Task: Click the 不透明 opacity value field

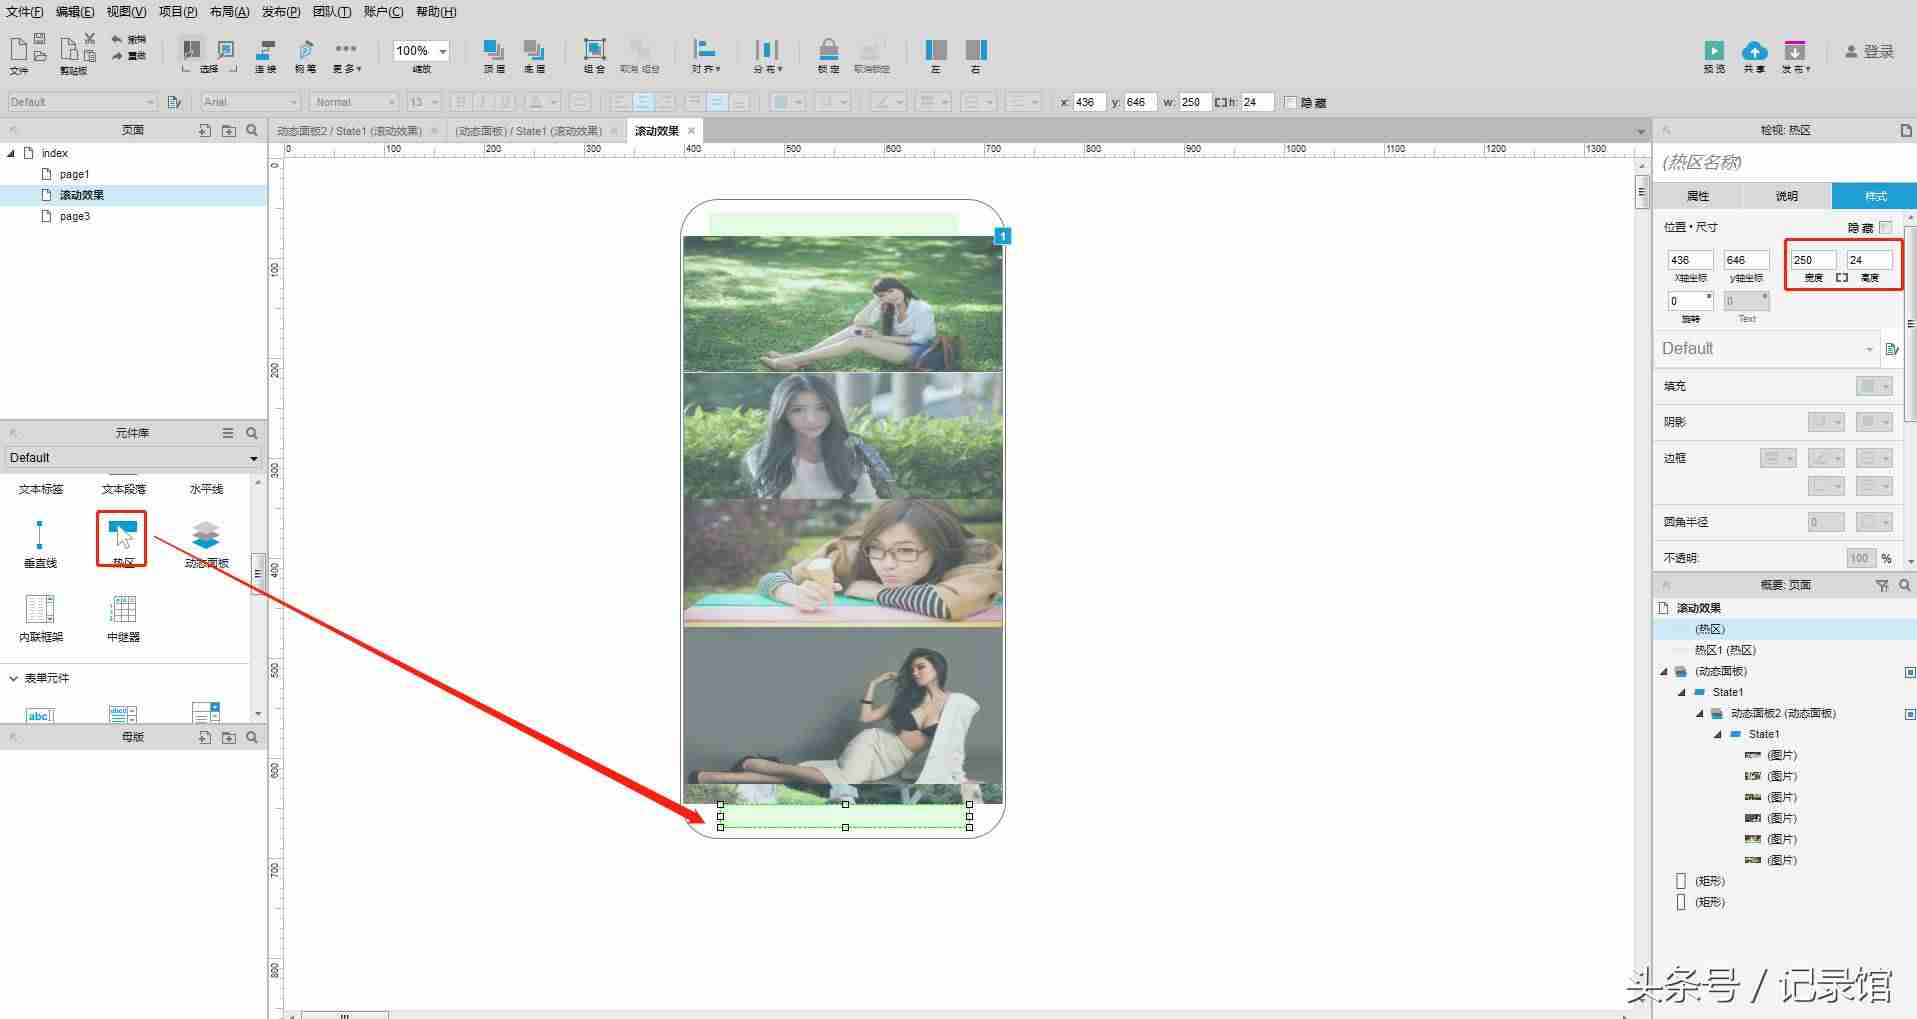Action: coord(1860,558)
